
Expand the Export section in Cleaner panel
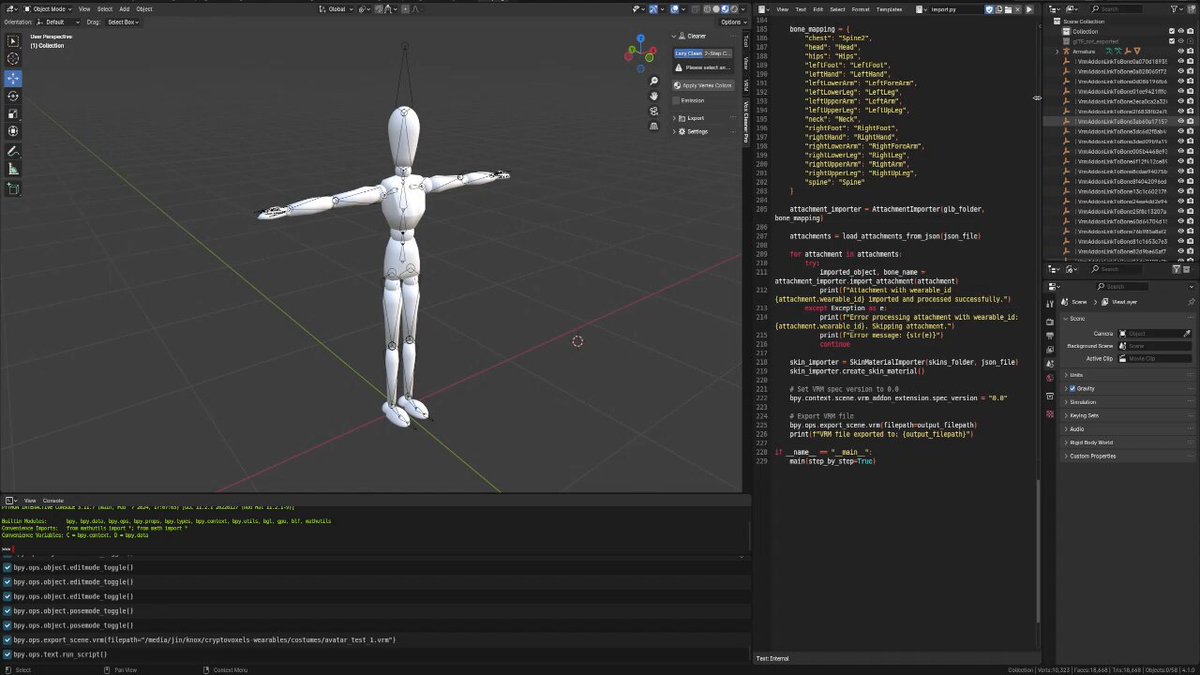[x=694, y=118]
